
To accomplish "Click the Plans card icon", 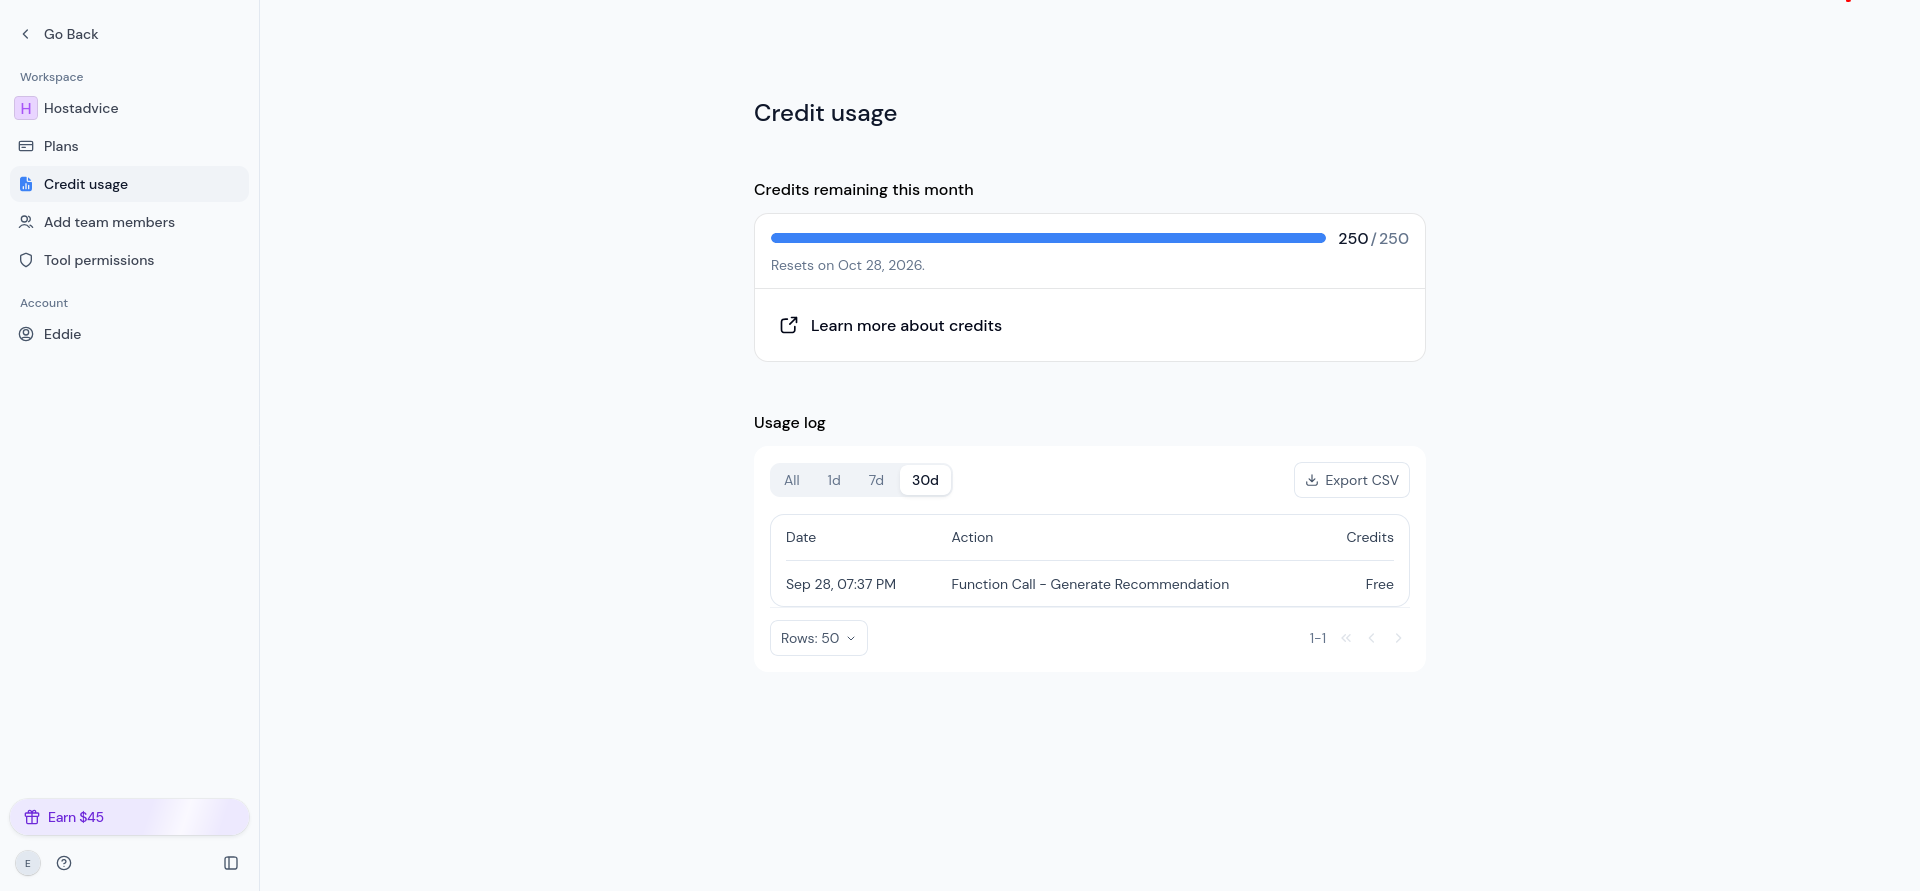I will coord(26,146).
